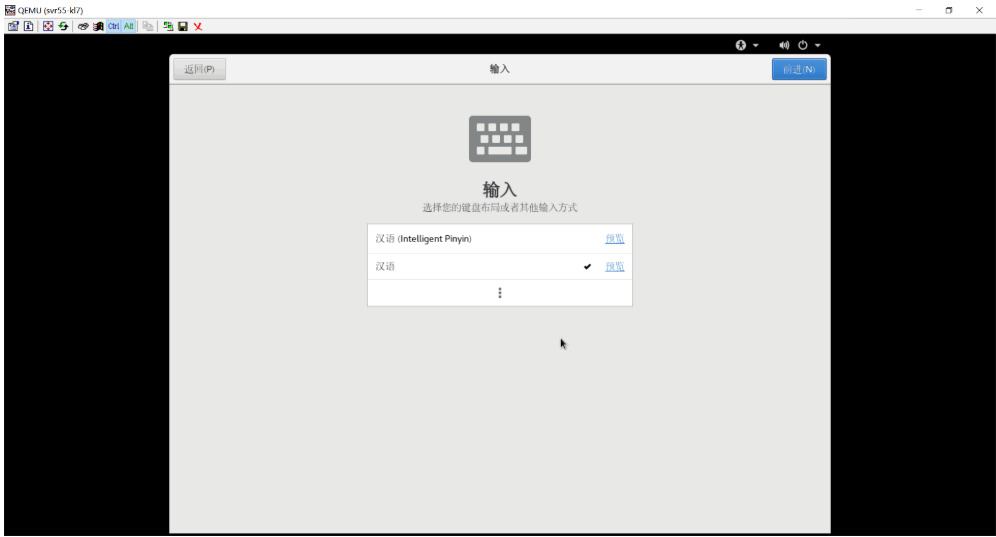Open VNC connection options icon
Screen dimensions: 996x537
[13, 26]
